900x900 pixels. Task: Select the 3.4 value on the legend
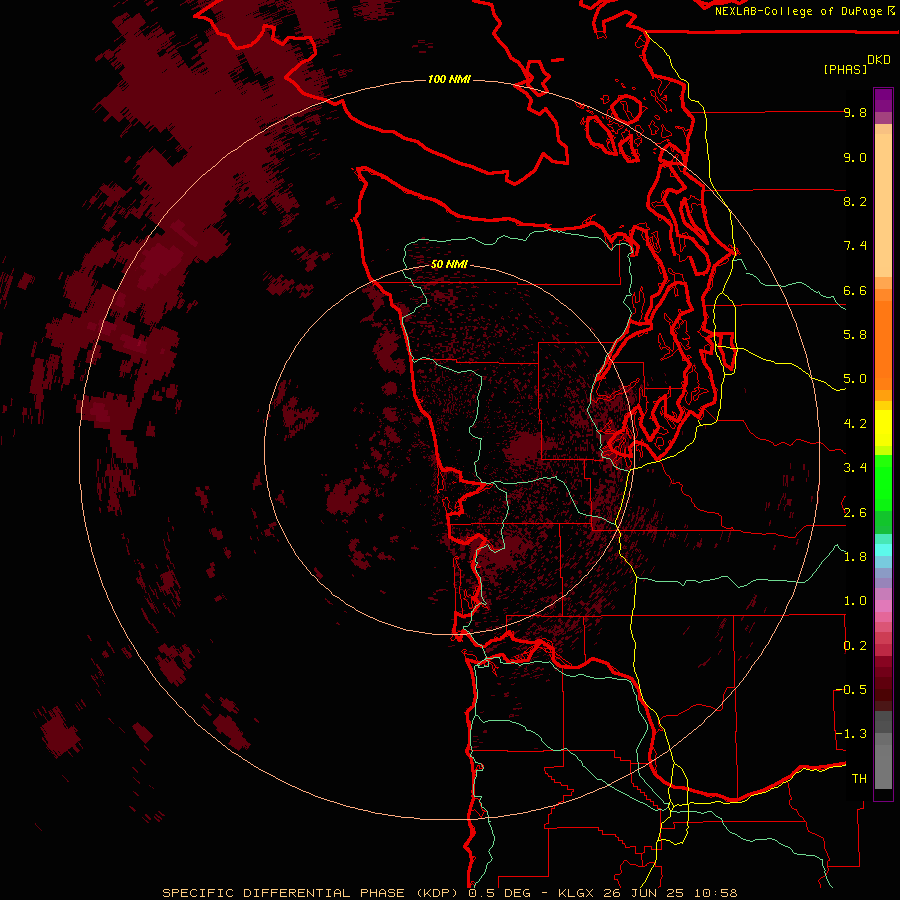(x=855, y=468)
